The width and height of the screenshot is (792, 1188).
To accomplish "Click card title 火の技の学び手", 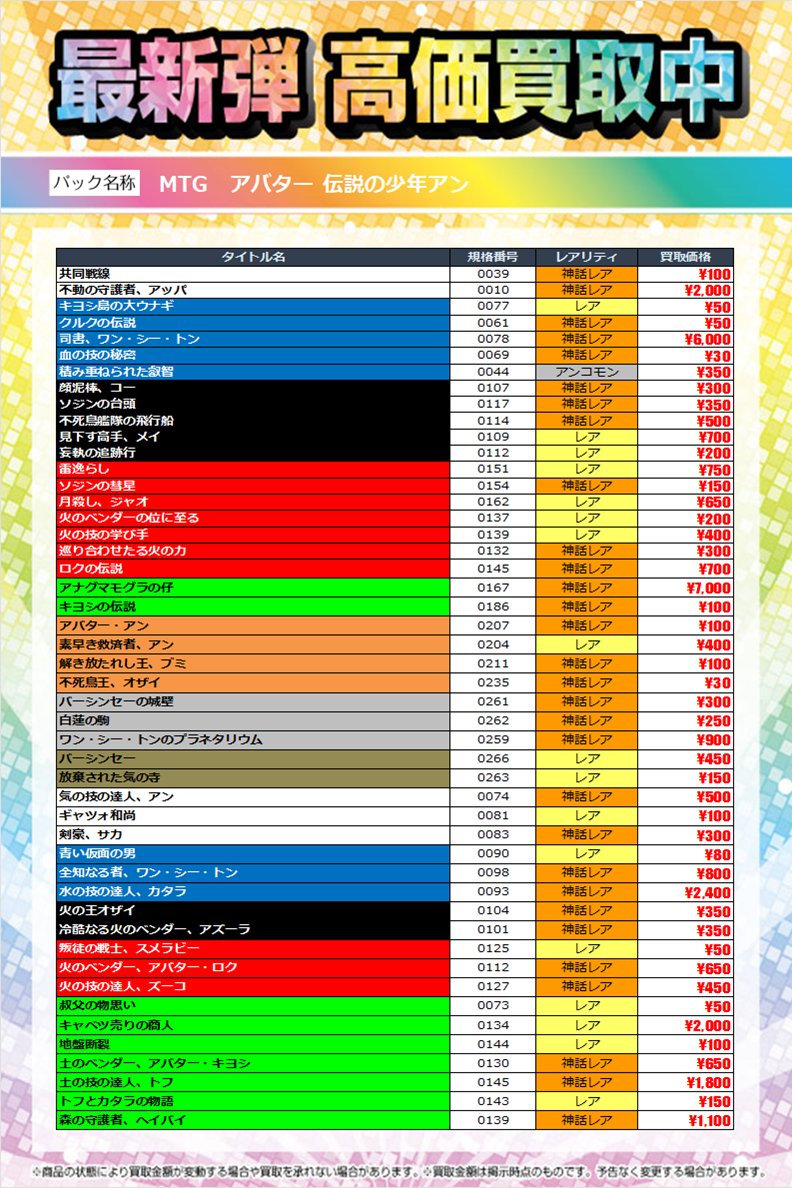I will pyautogui.click(x=104, y=534).
